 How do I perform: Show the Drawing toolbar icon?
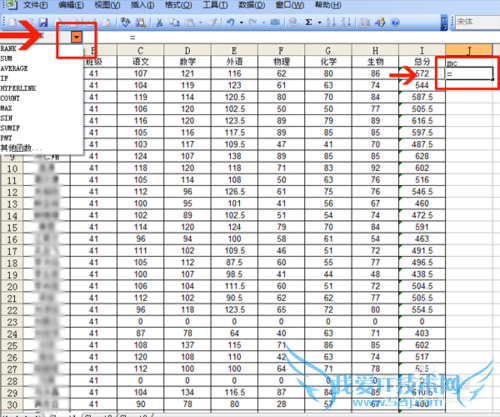coord(380,22)
